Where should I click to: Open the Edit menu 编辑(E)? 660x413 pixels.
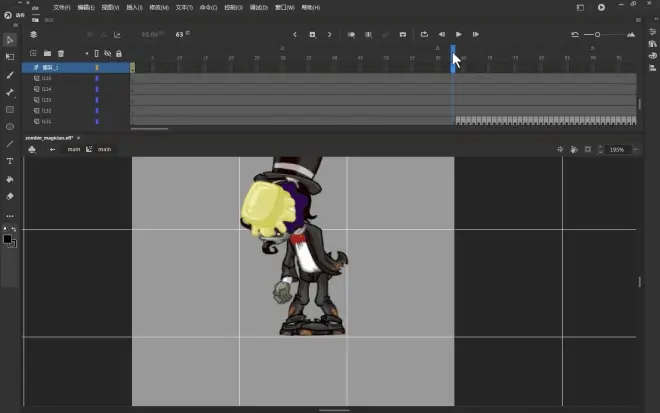click(86, 8)
